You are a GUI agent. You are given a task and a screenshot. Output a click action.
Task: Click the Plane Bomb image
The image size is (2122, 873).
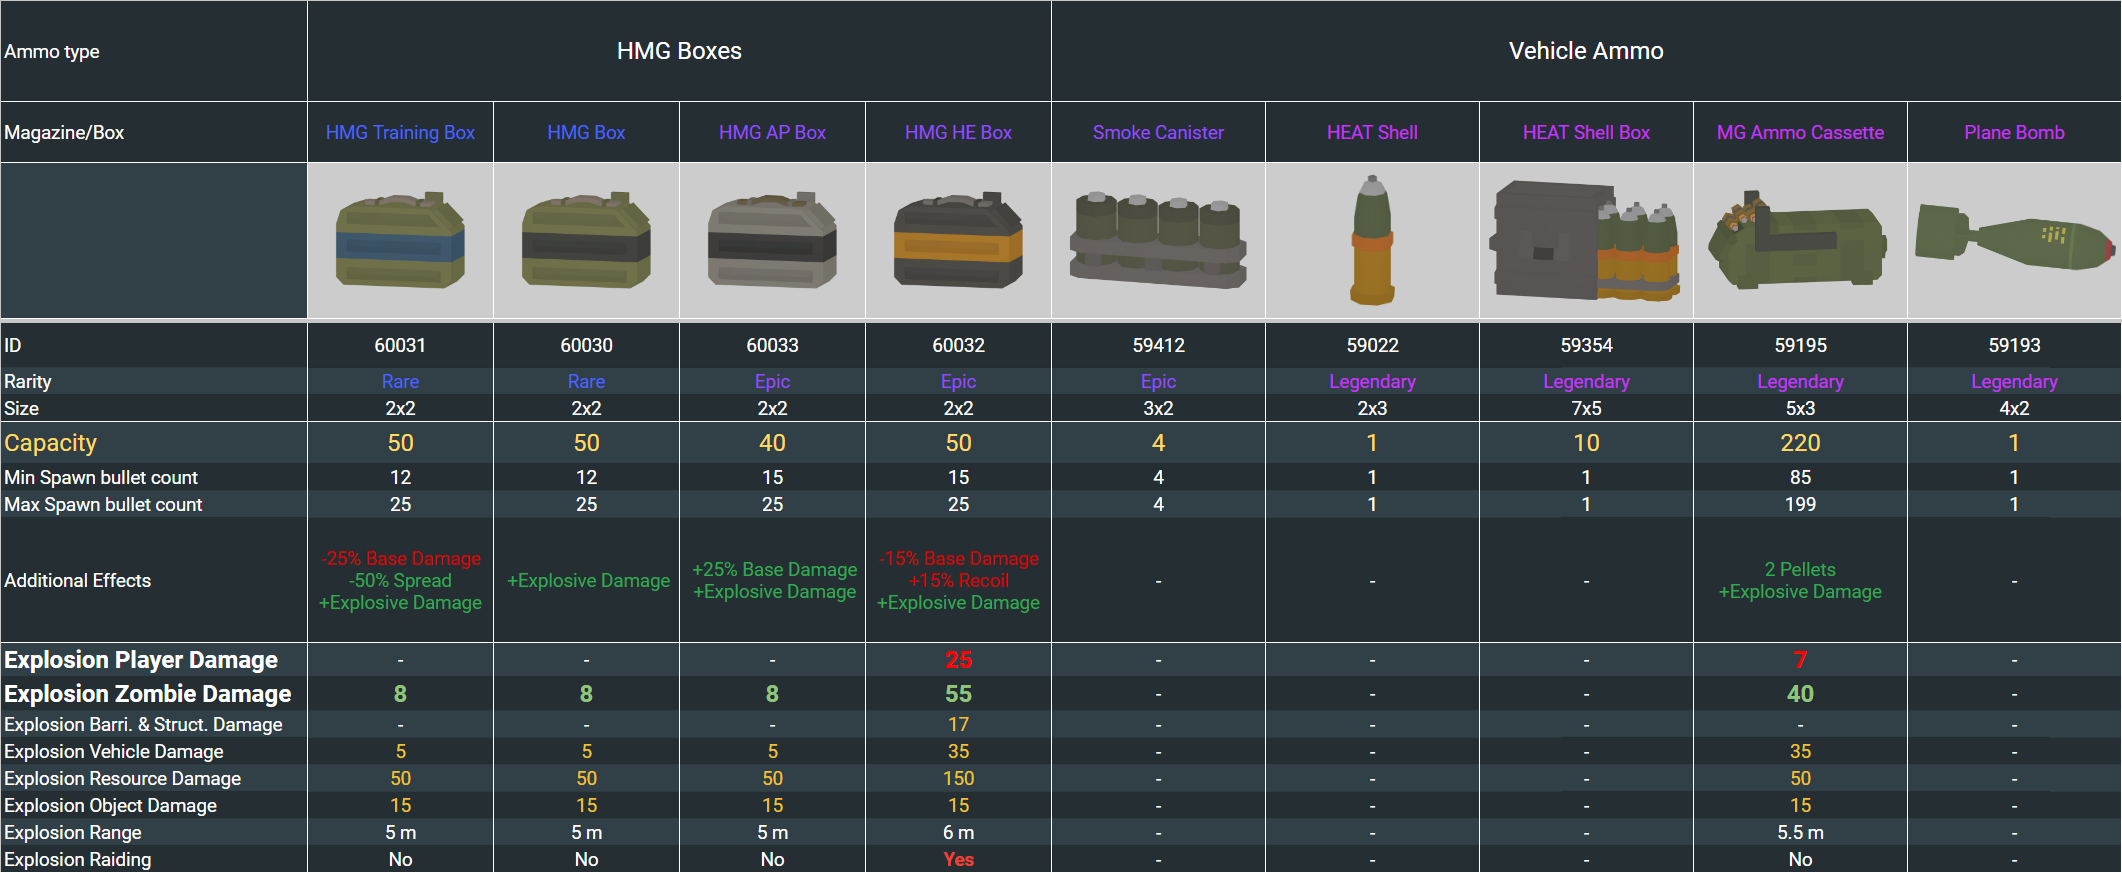pos(2014,238)
